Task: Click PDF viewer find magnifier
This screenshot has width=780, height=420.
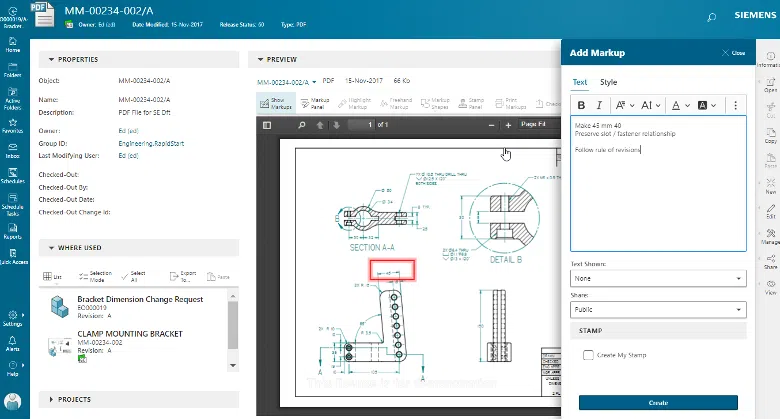Action: pyautogui.click(x=301, y=125)
